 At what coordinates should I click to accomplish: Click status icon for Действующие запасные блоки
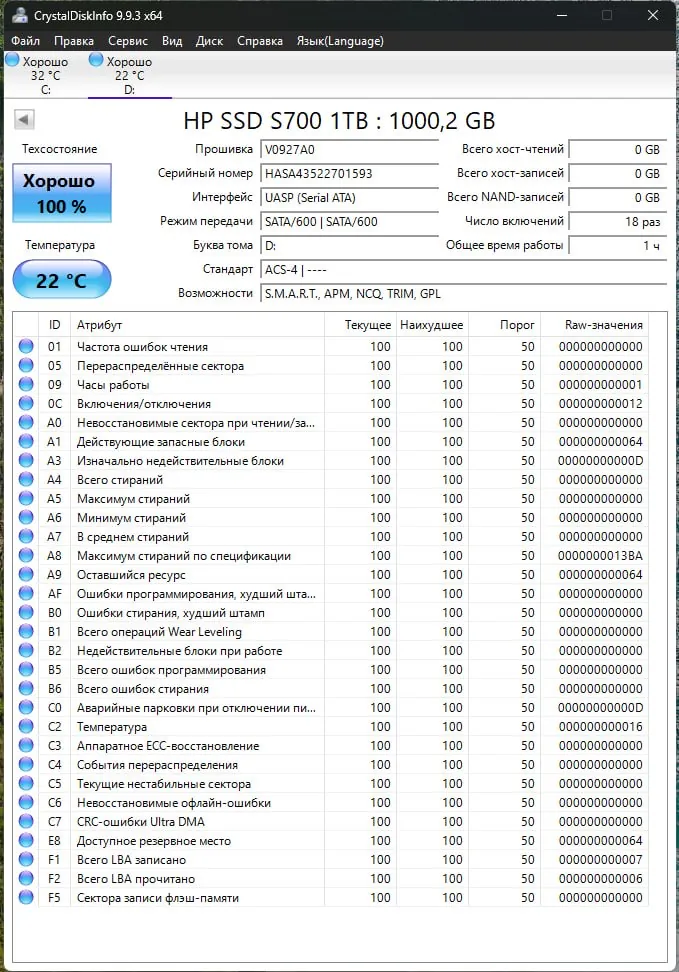point(26,441)
